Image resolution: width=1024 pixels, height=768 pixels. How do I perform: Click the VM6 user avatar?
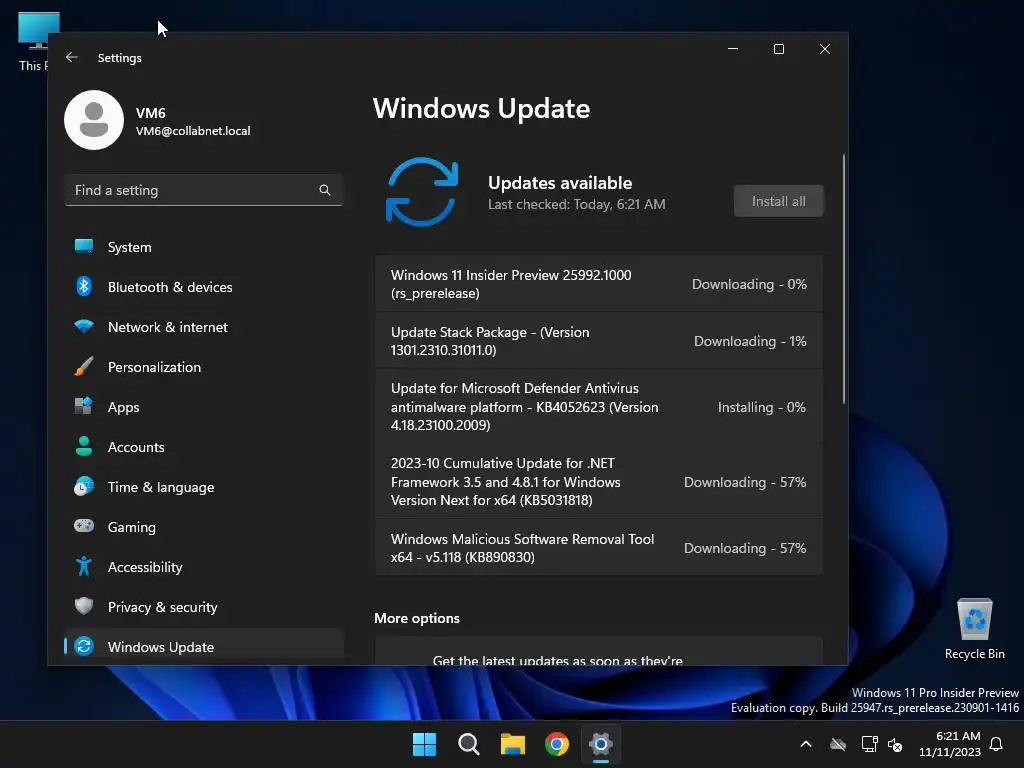click(94, 120)
